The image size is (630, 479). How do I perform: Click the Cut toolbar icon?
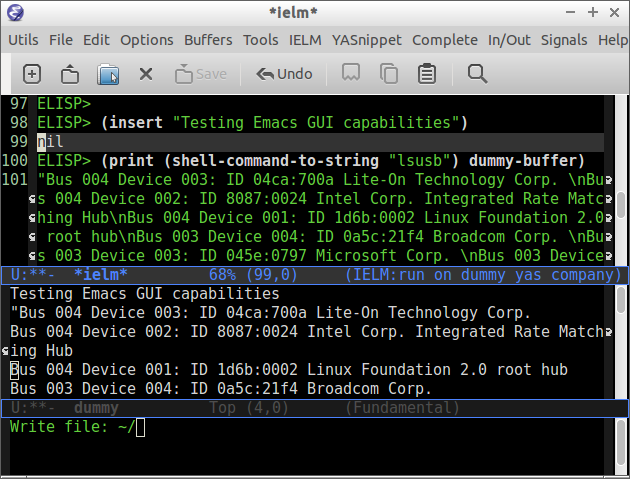click(x=351, y=73)
